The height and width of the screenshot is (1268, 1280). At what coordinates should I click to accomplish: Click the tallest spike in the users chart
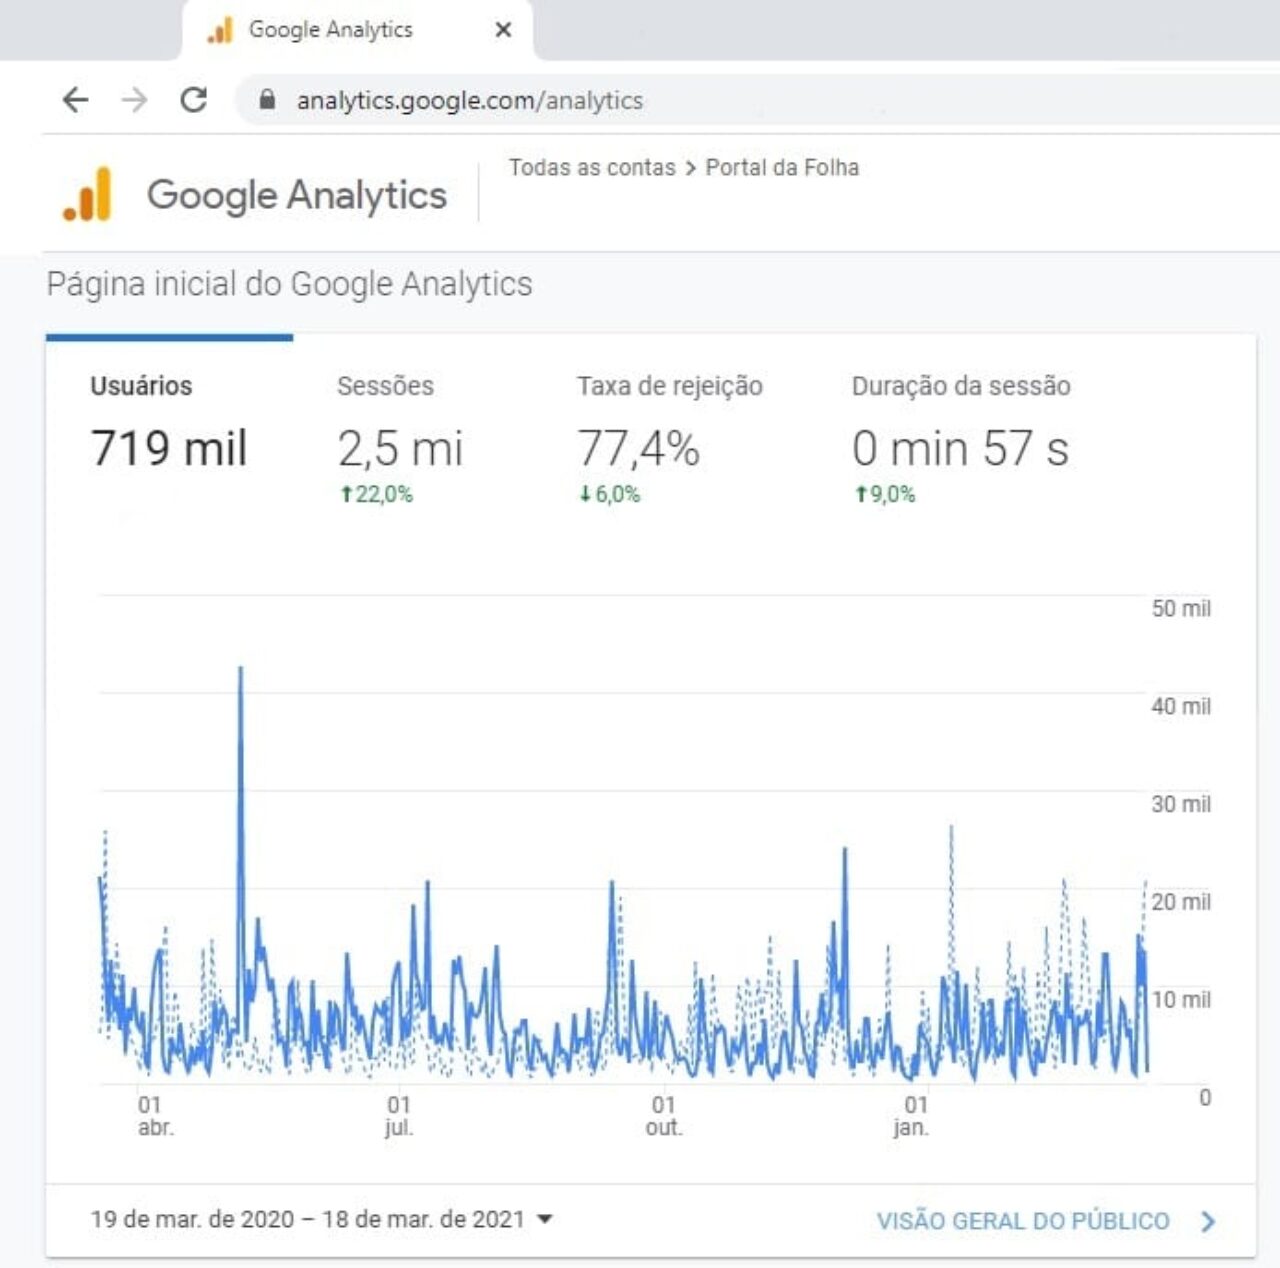pyautogui.click(x=240, y=668)
